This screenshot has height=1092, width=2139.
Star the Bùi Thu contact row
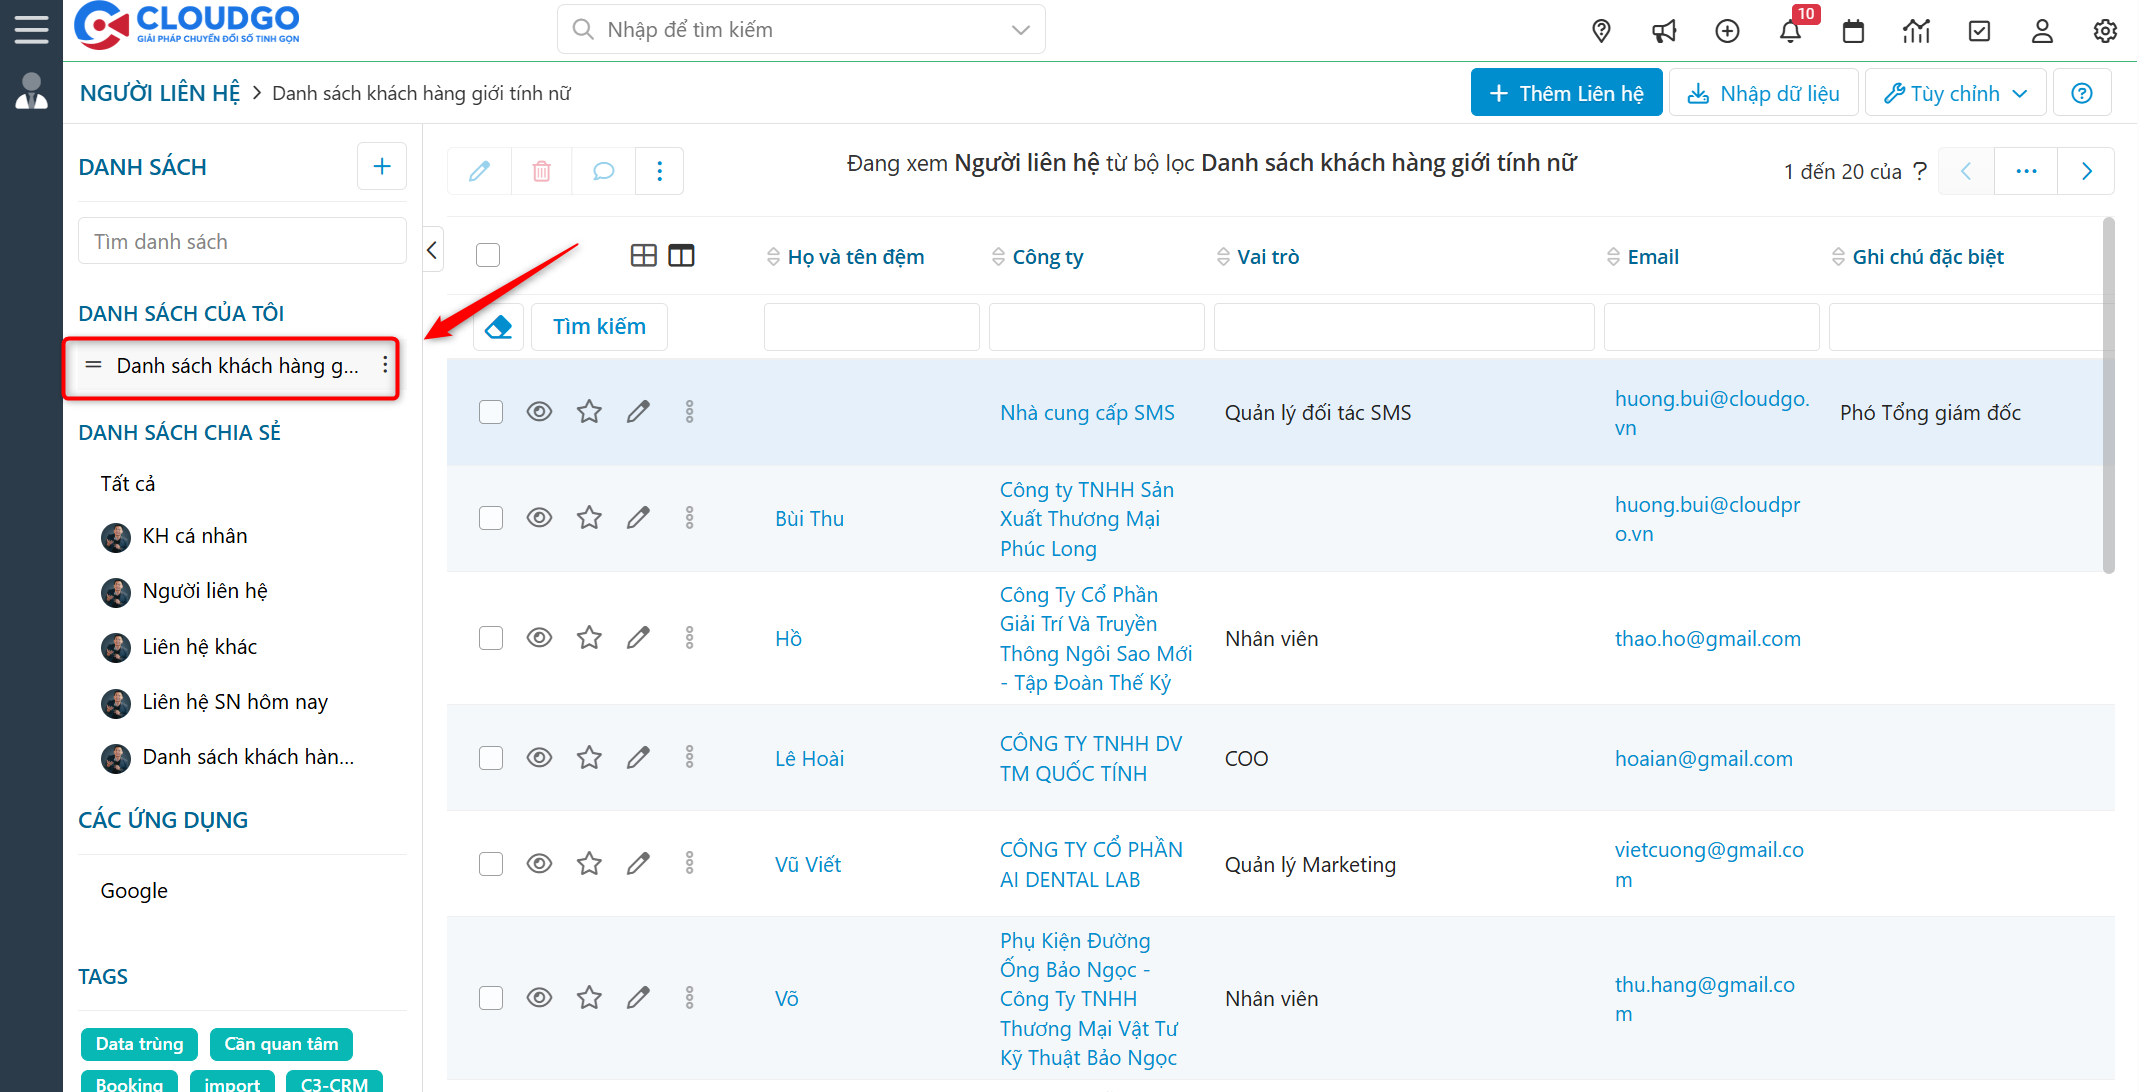[589, 518]
